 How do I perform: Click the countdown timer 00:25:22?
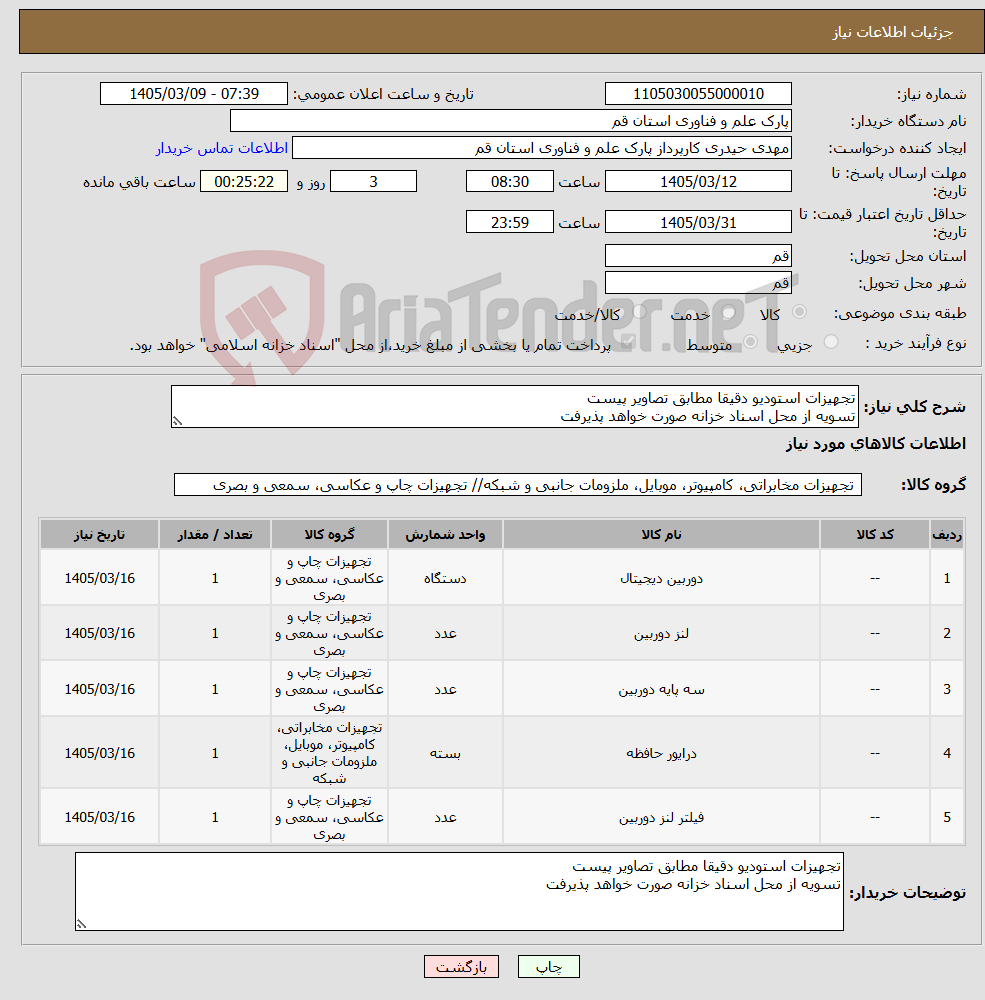244,182
